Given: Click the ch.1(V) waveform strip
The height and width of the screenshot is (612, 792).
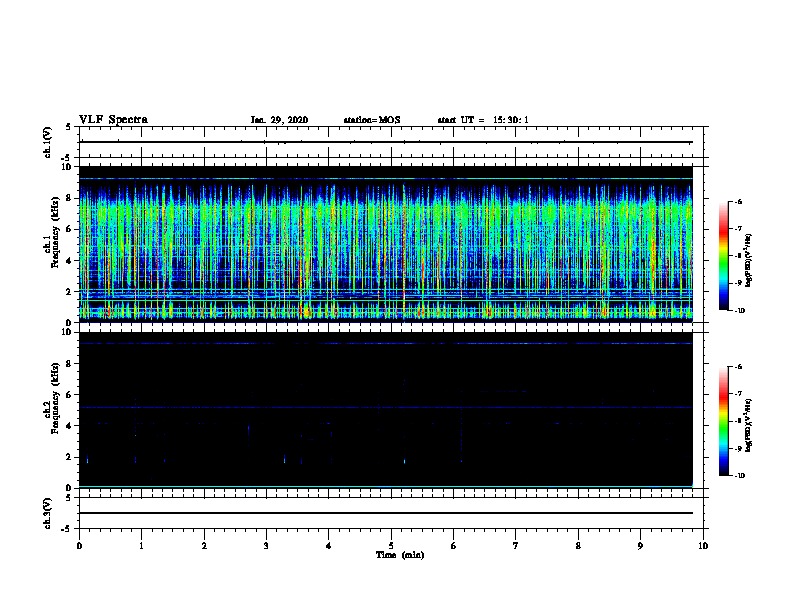Looking at the screenshot, I should (x=391, y=142).
